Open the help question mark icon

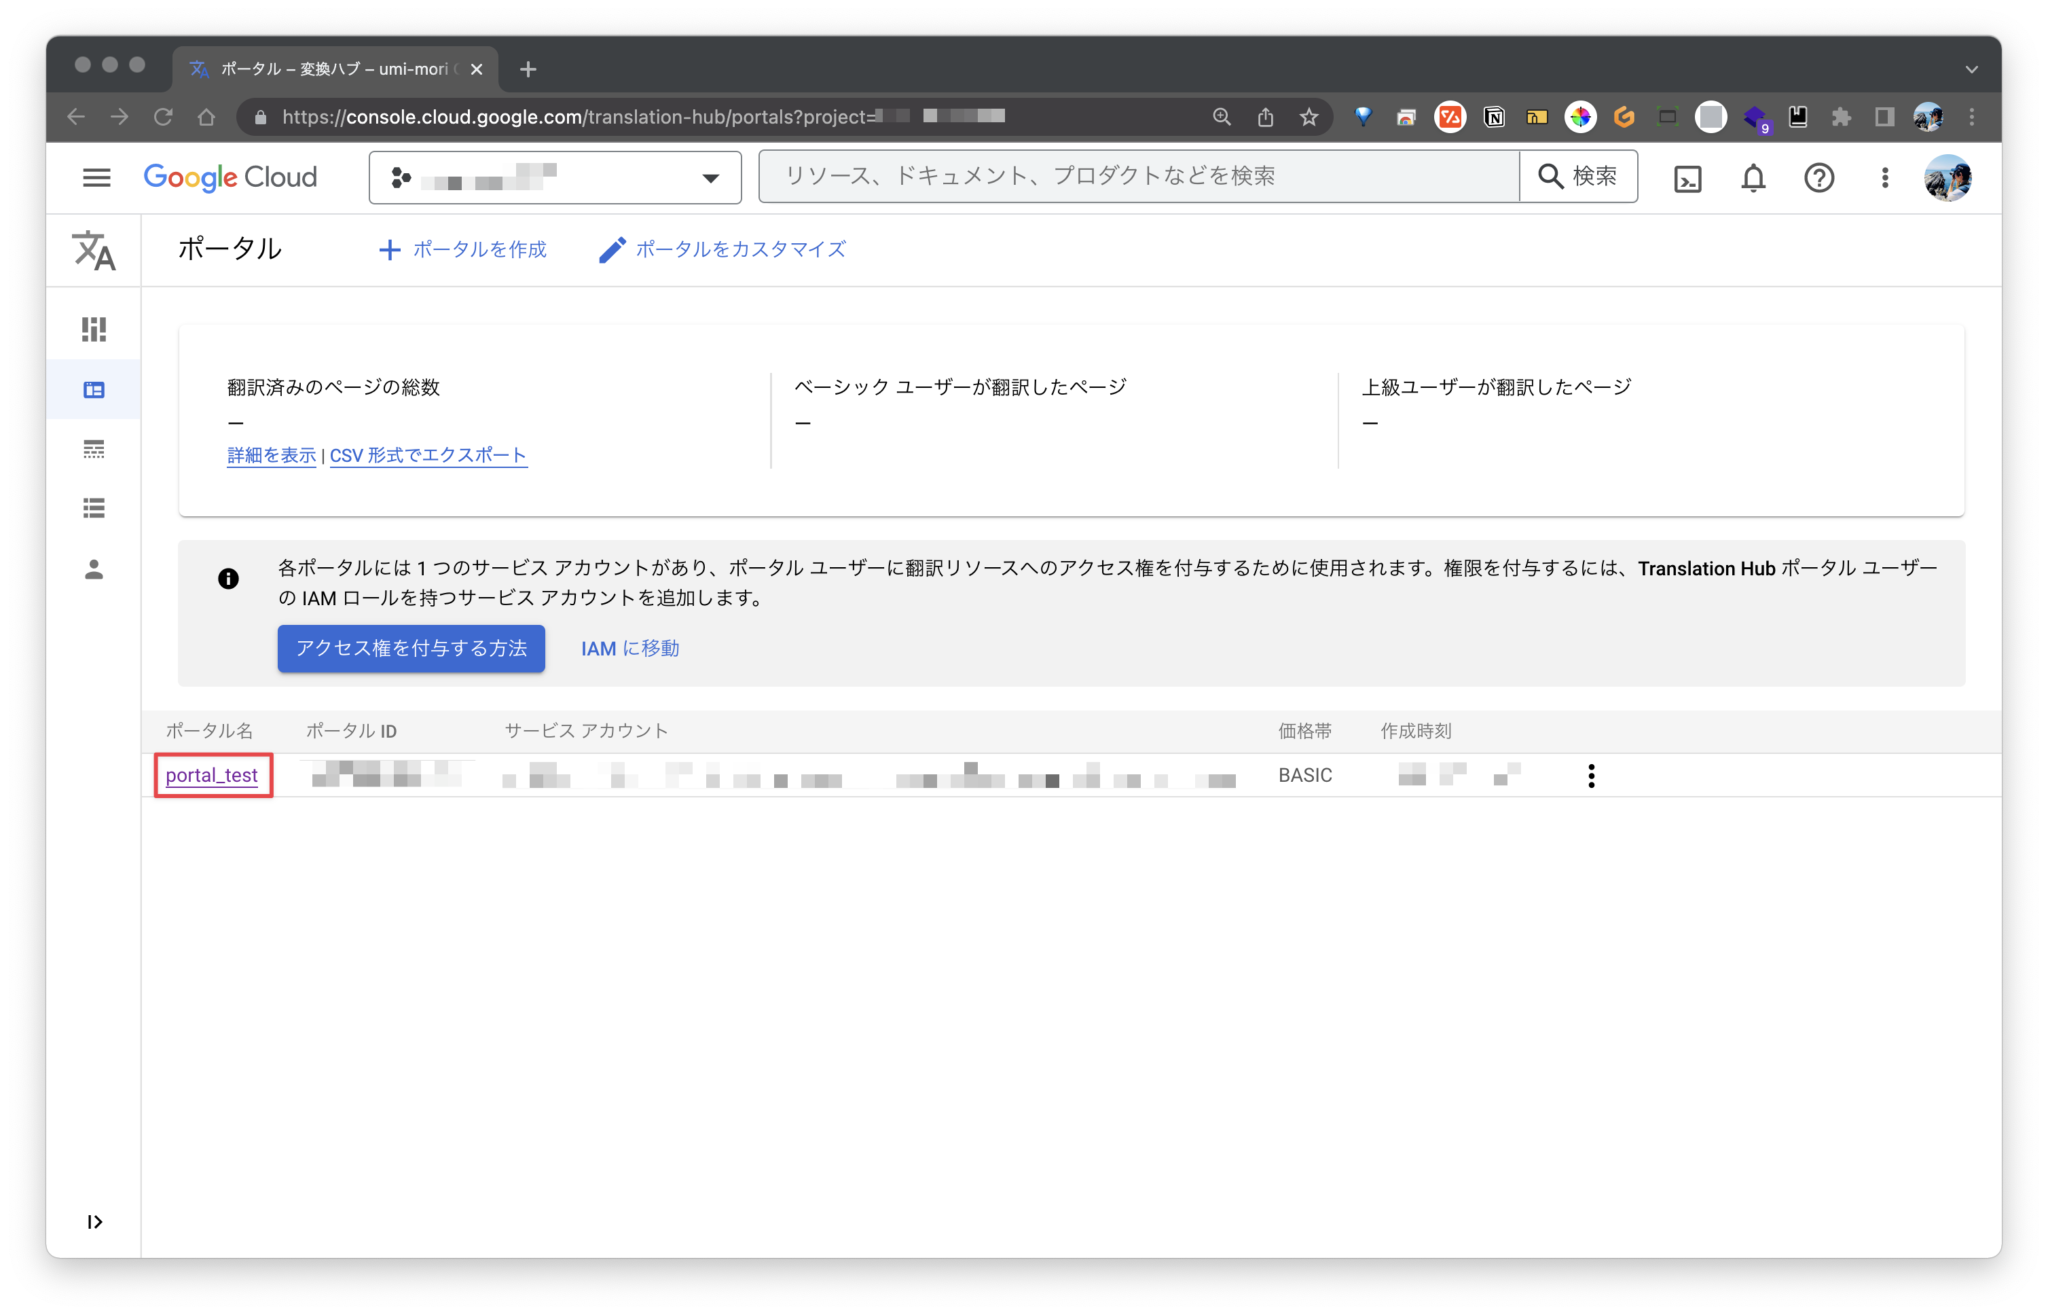click(1819, 177)
